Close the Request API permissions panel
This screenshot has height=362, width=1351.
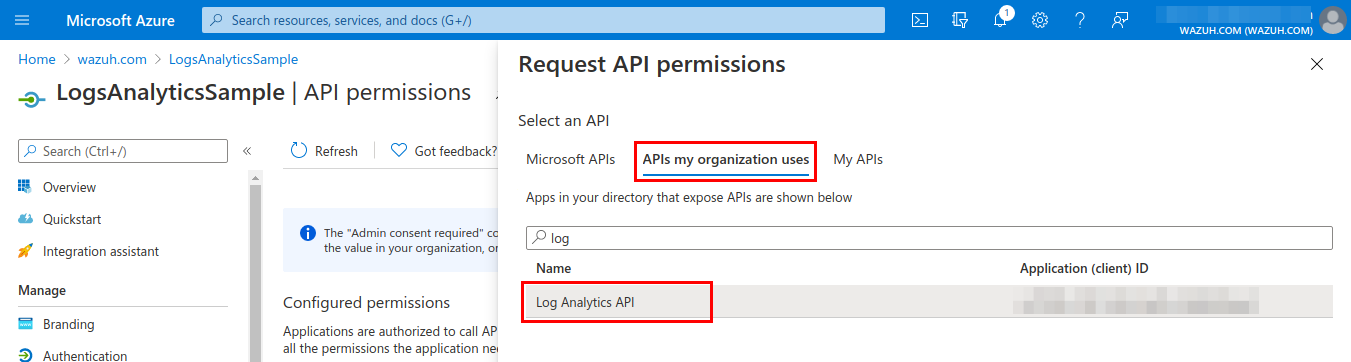coord(1316,65)
